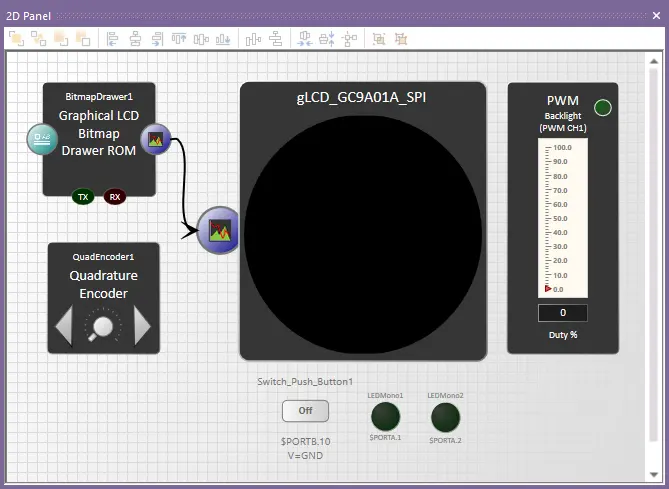Click the TX indicator on BitmapDrawer1

tap(83, 197)
